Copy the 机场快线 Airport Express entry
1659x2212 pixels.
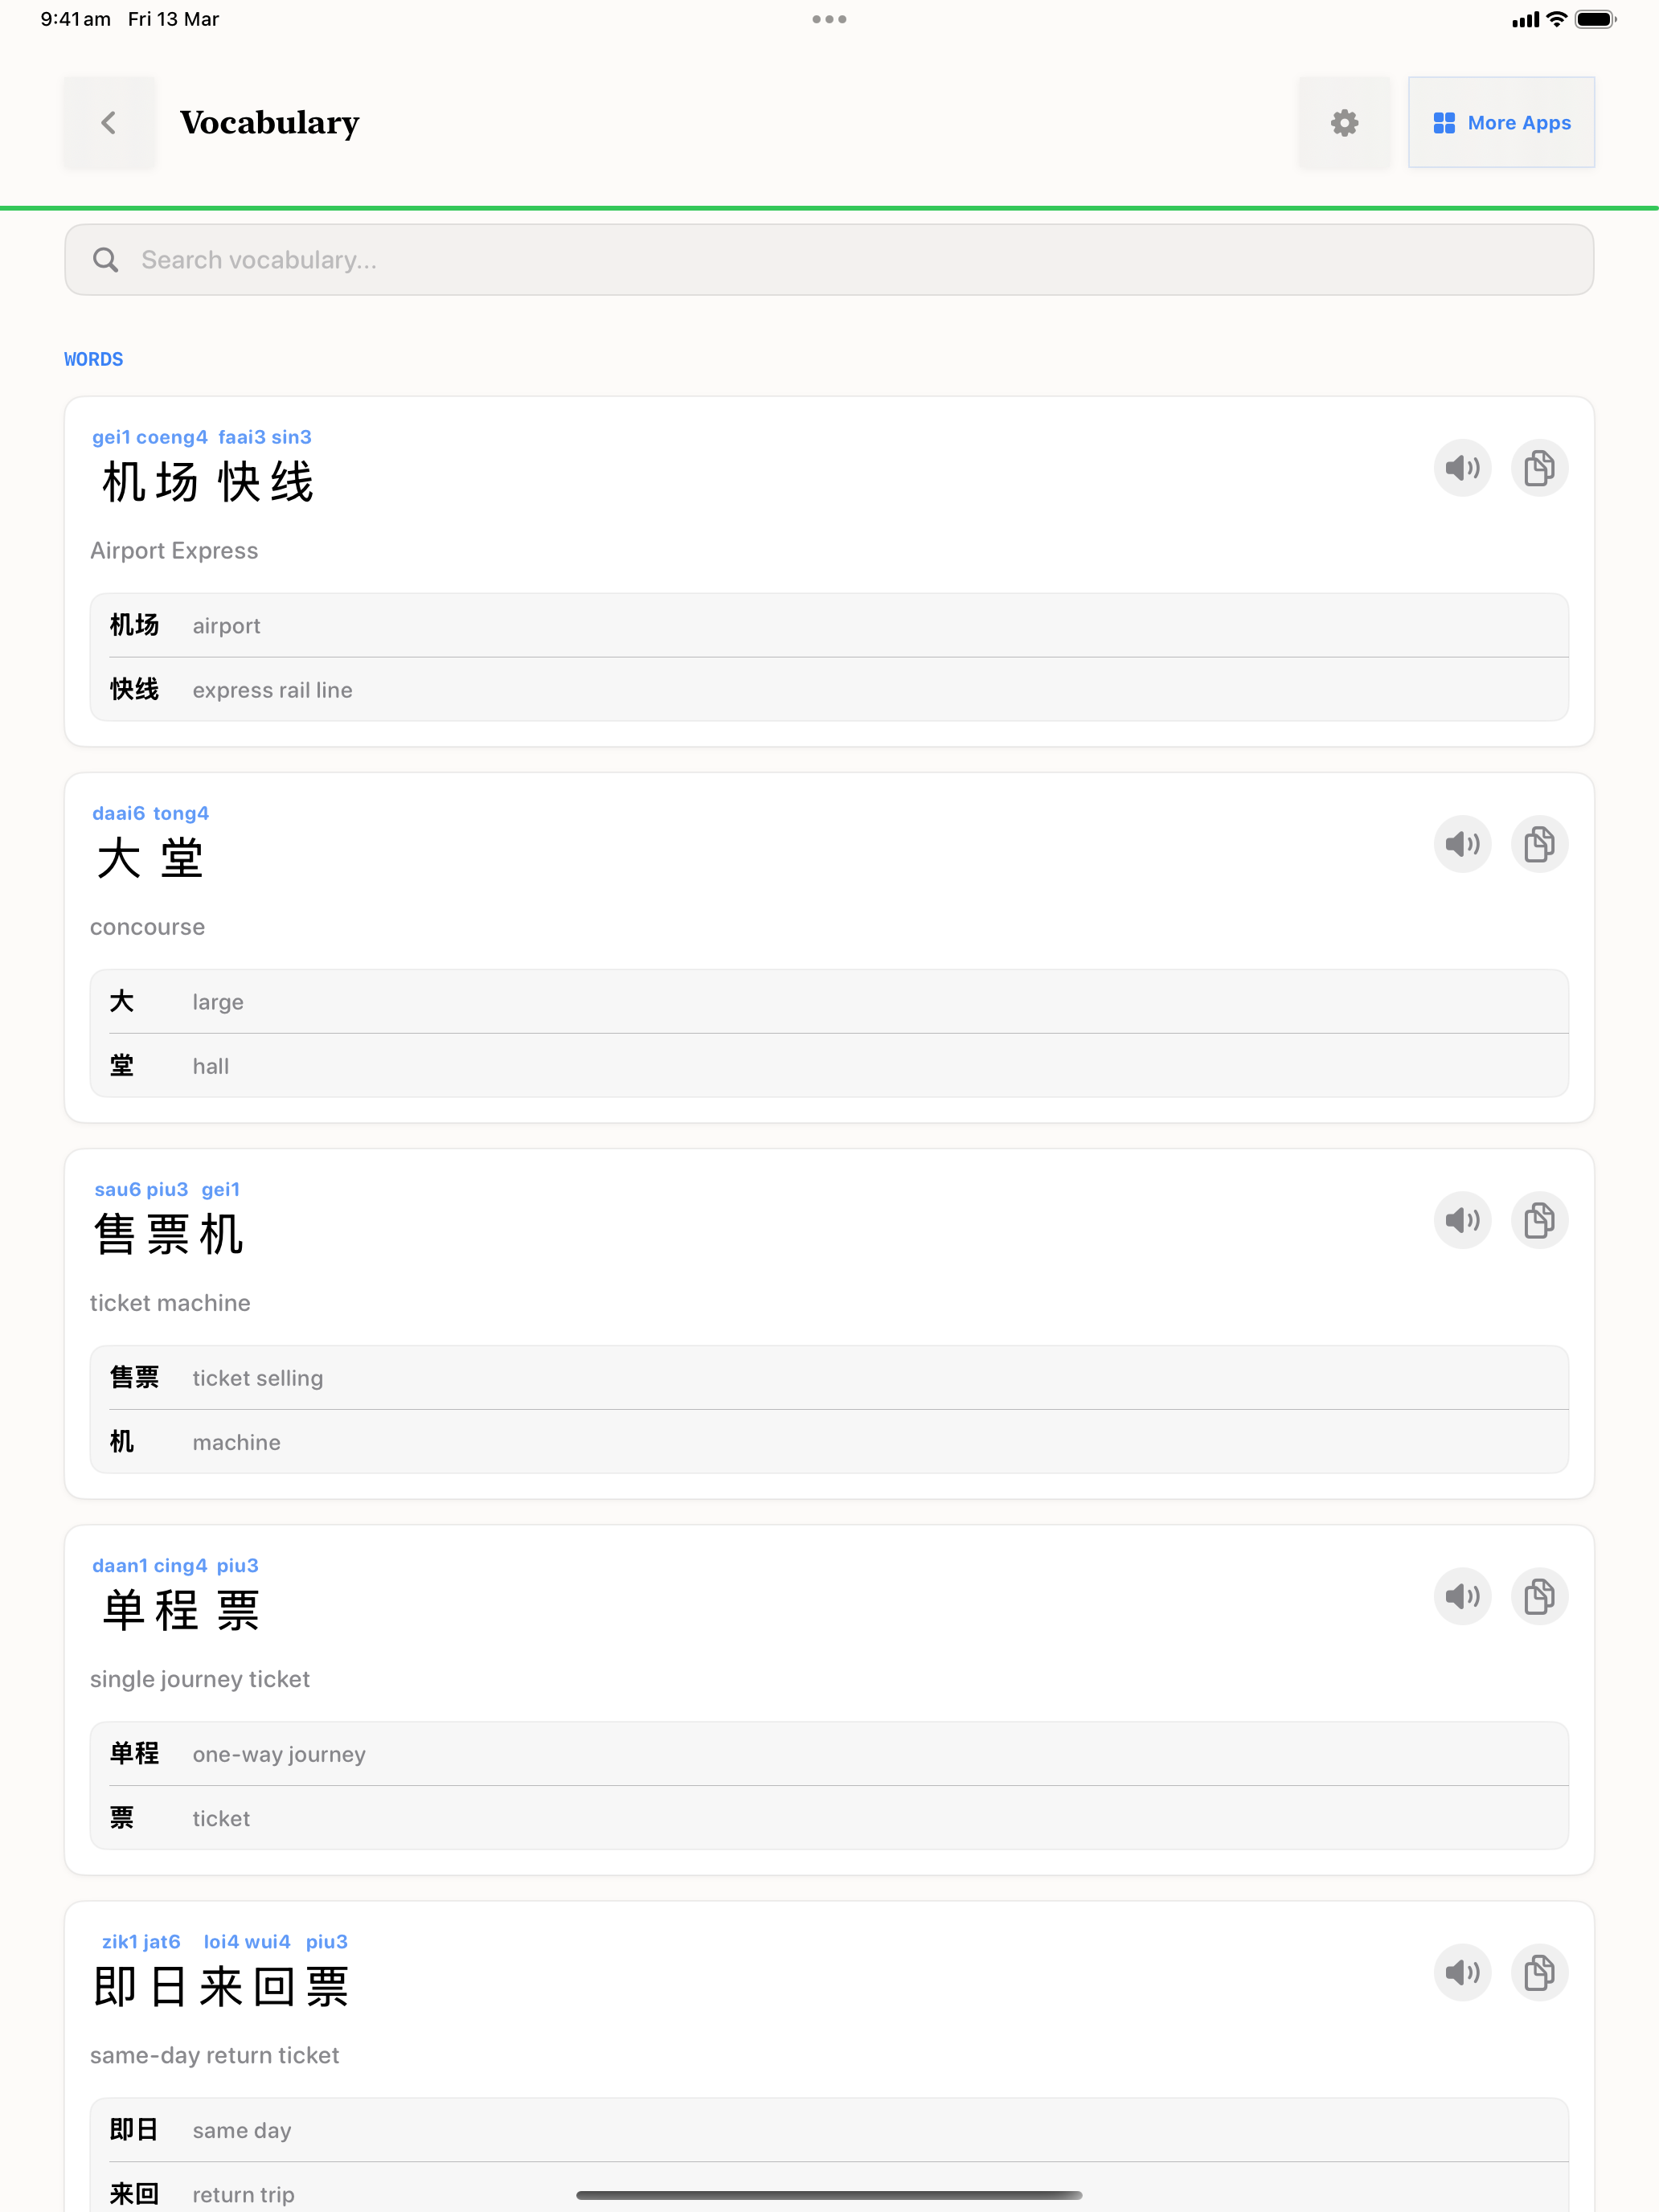click(1538, 468)
